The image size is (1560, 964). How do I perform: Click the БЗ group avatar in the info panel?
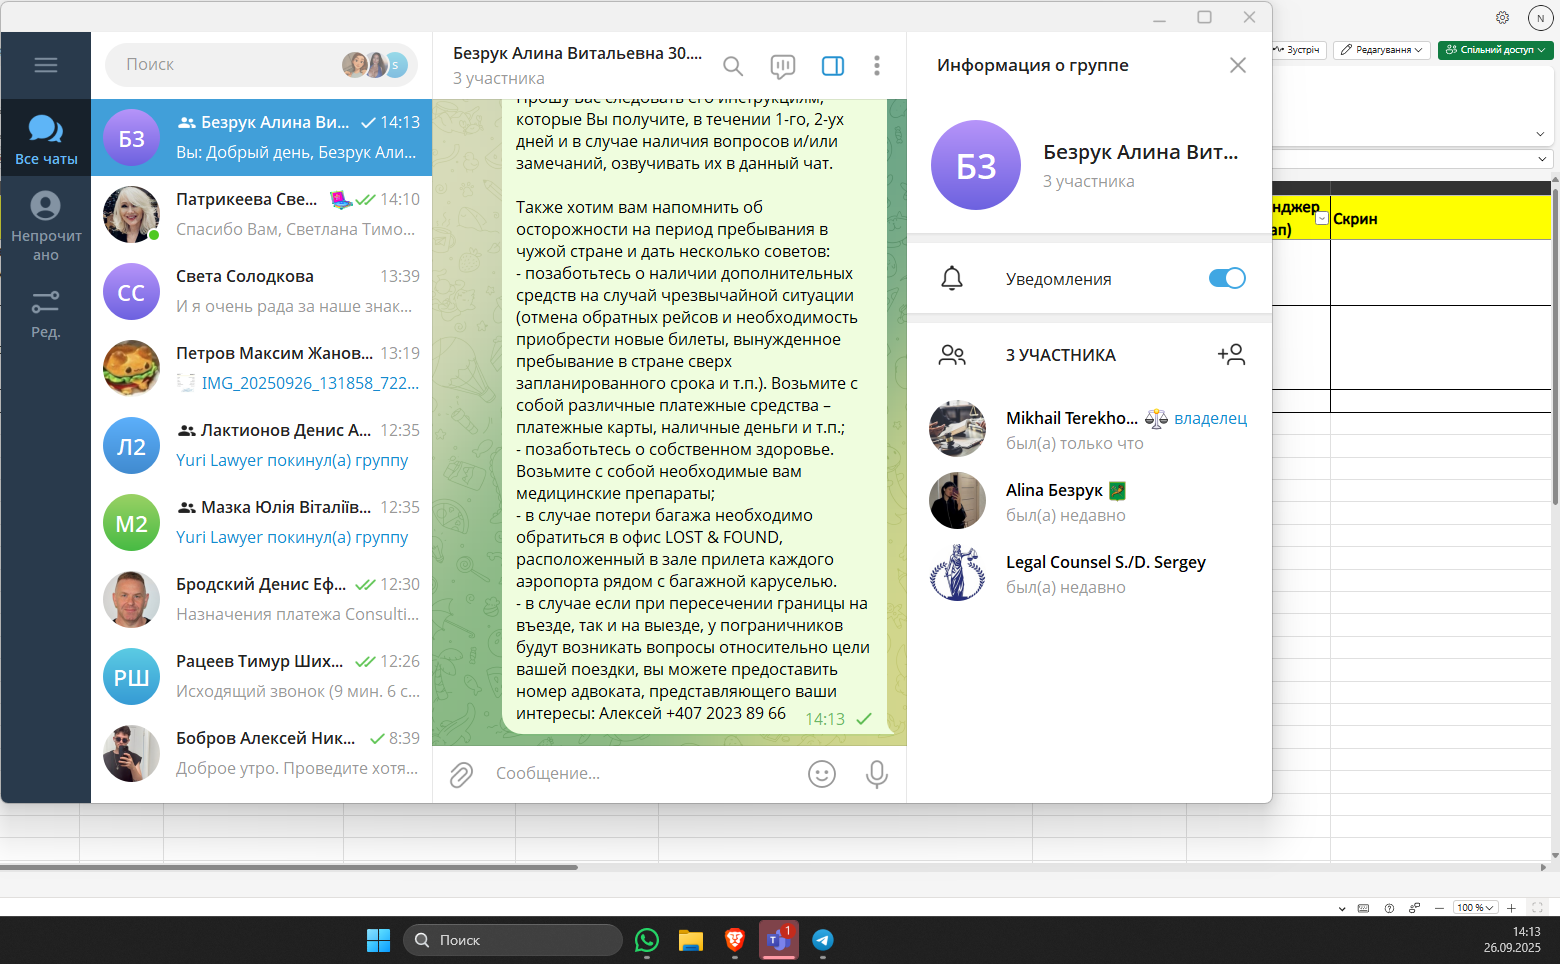coord(976,165)
